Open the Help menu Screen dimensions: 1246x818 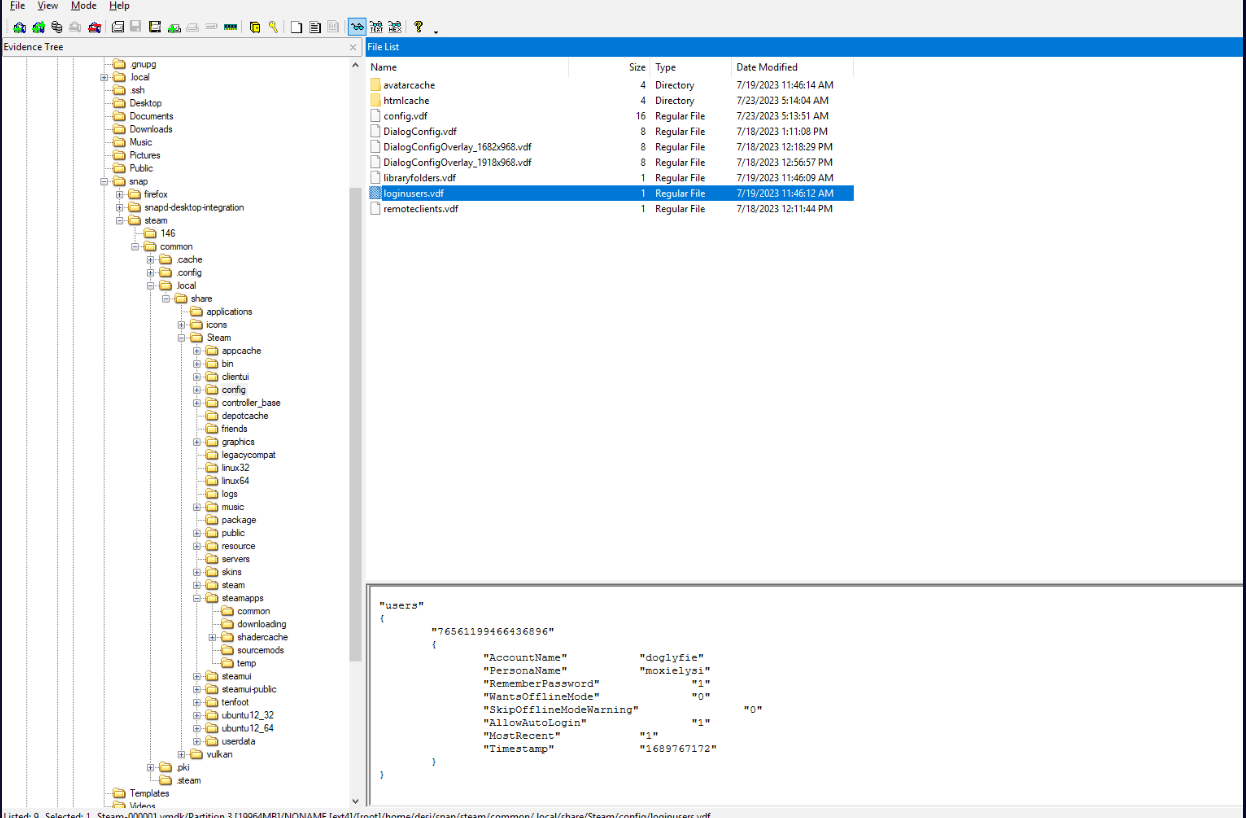click(x=119, y=6)
